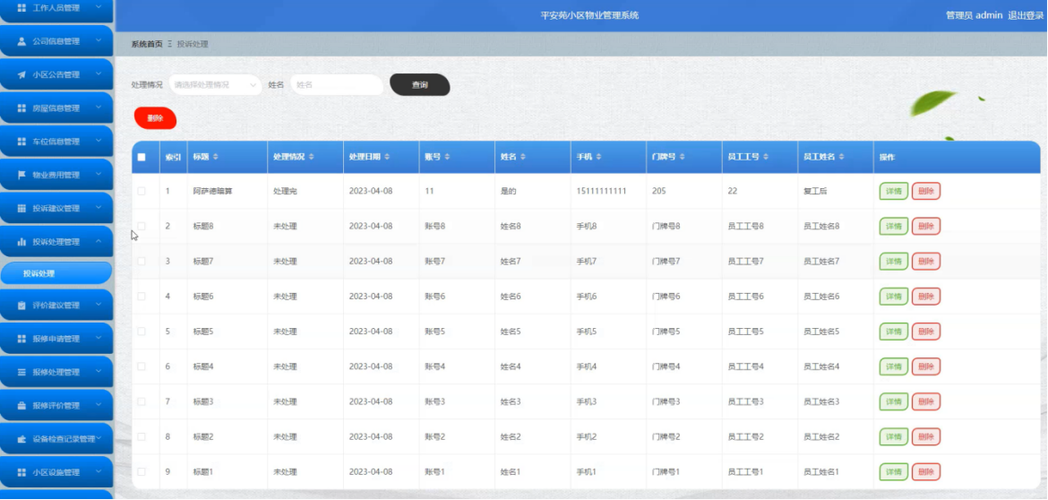Screen dimensions: 1048x500
Task: Click the bar-chart icon beside 投诉处理管理
Action: click(21, 242)
